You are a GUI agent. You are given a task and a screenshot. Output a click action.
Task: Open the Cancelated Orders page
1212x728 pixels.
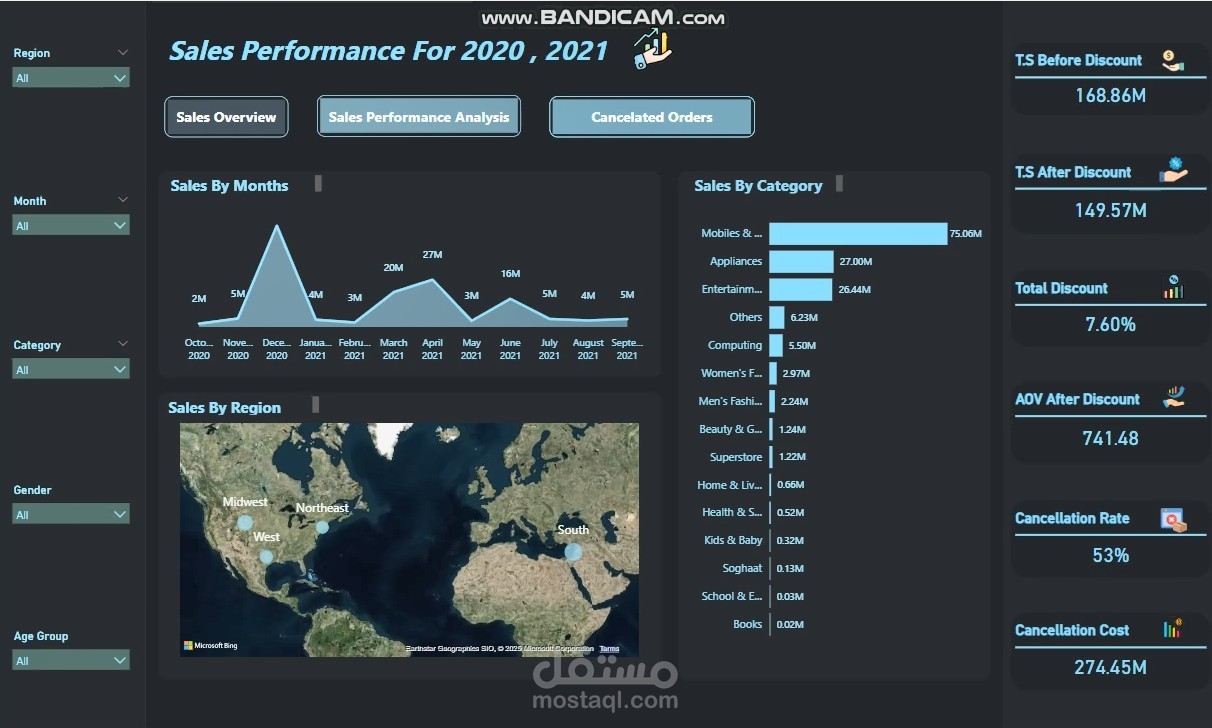pyautogui.click(x=651, y=116)
